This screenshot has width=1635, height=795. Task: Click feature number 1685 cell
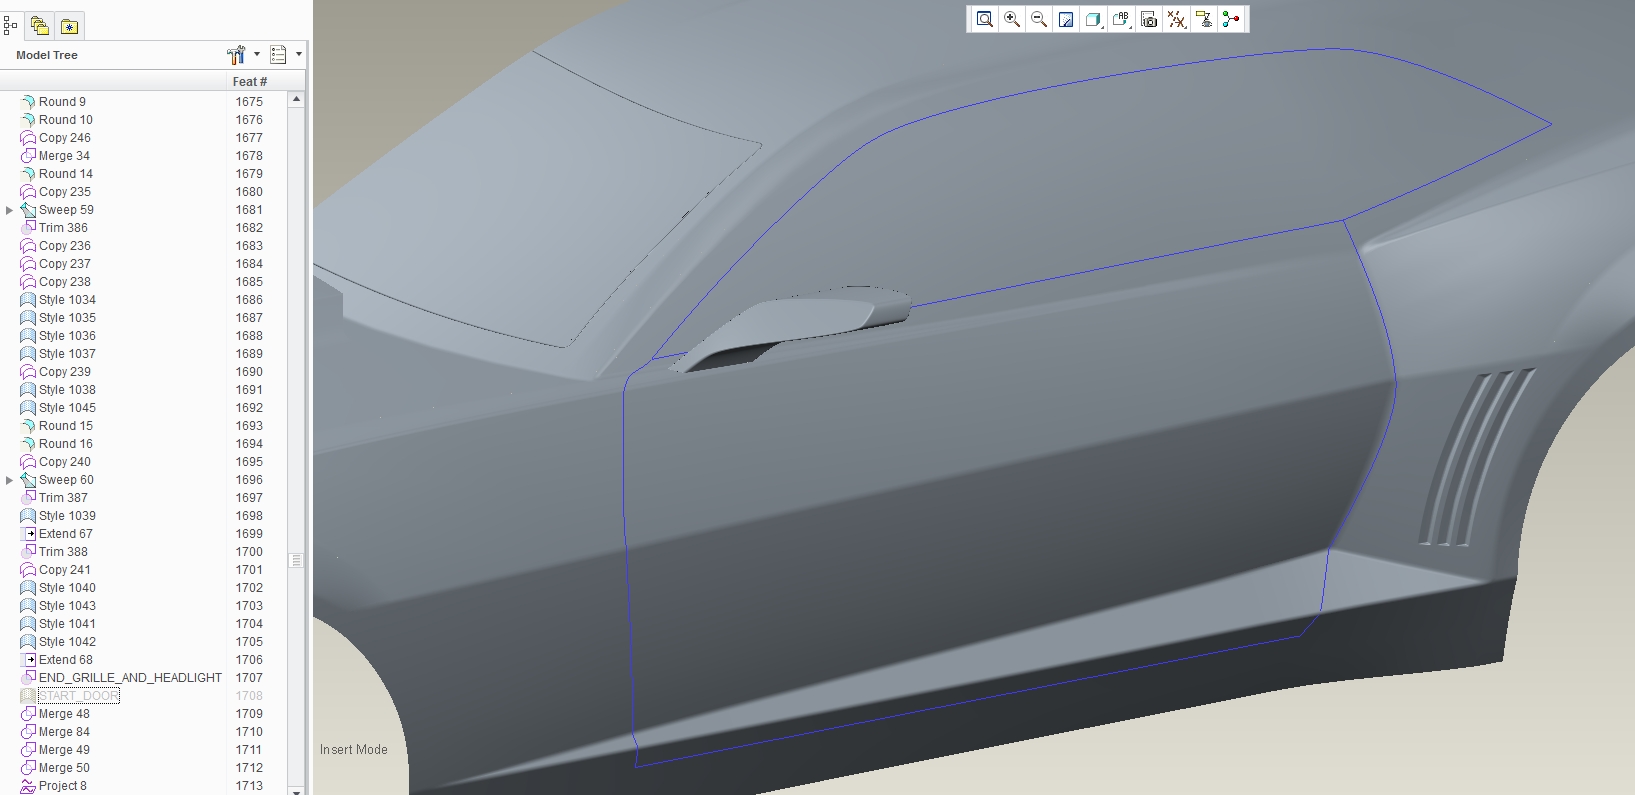tap(249, 282)
